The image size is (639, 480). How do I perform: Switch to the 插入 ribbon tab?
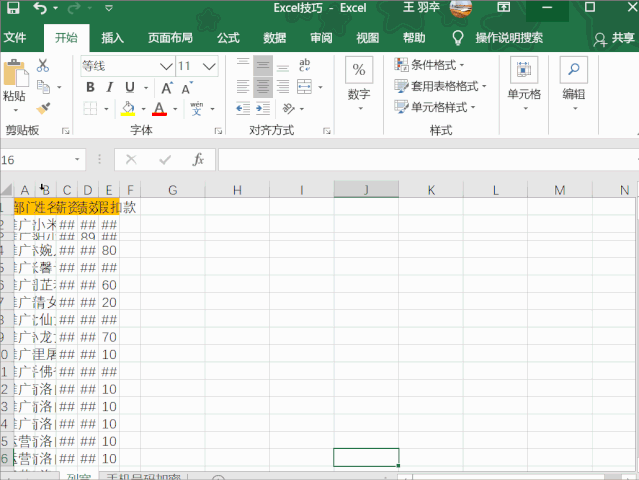pyautogui.click(x=112, y=38)
